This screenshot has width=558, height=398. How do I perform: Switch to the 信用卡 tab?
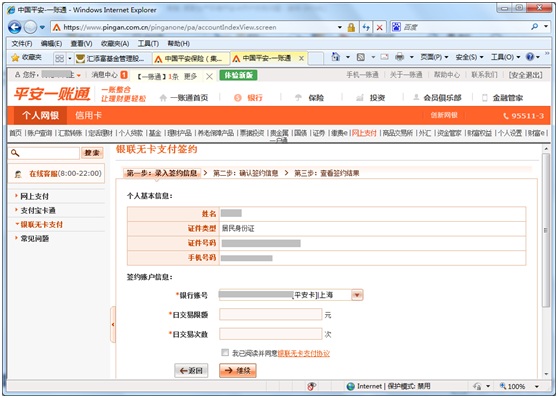tap(88, 115)
